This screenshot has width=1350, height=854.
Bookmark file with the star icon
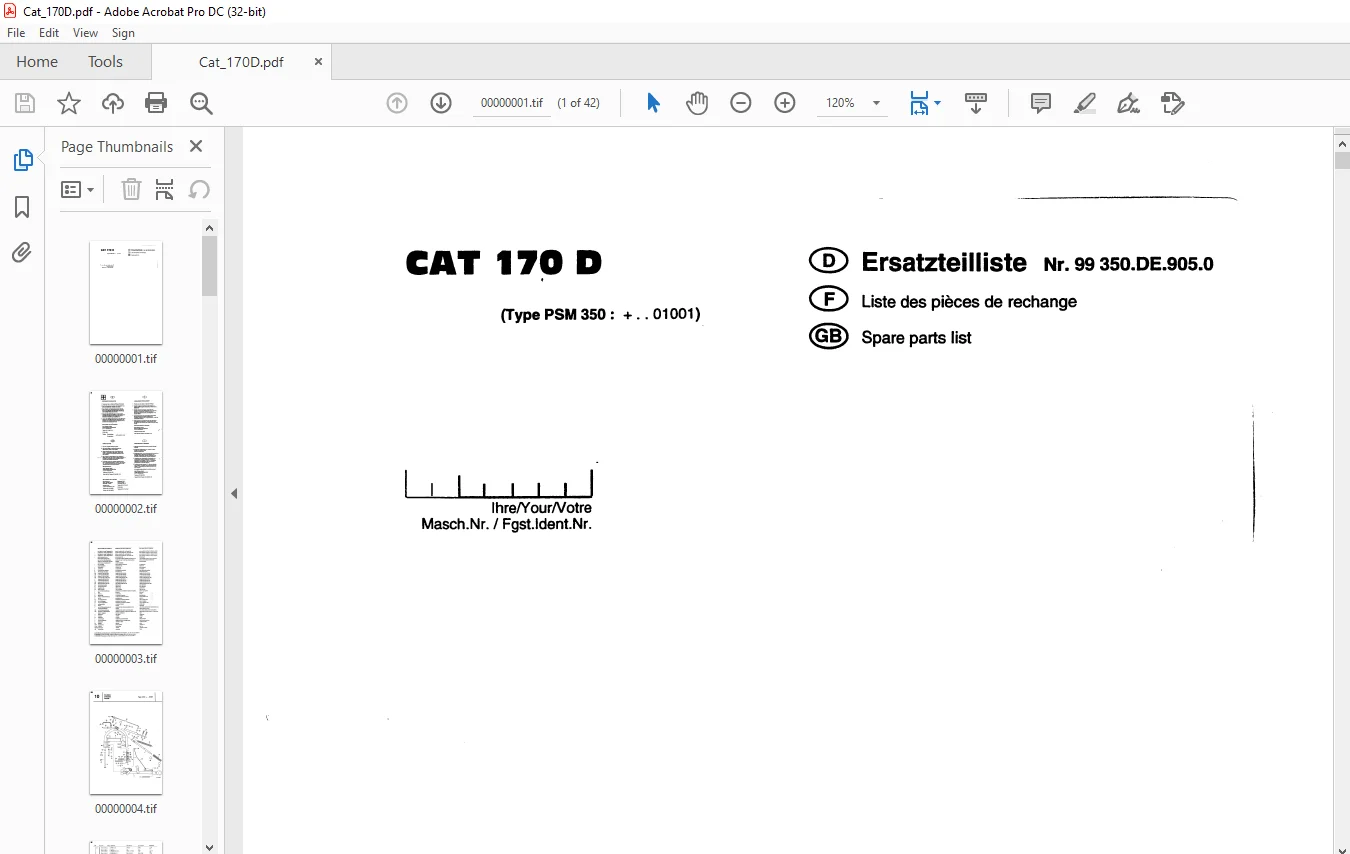pos(69,103)
